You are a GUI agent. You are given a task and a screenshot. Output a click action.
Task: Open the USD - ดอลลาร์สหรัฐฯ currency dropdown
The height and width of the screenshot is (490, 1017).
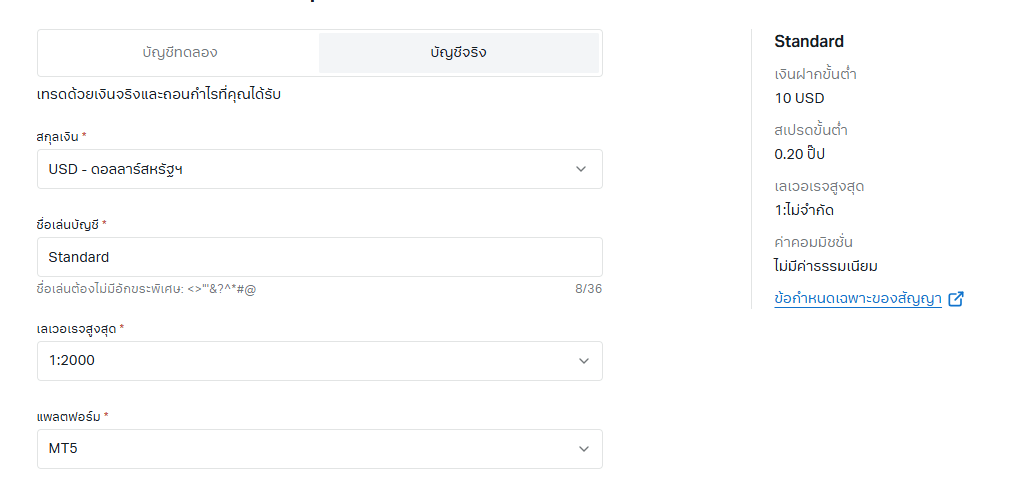coord(319,169)
